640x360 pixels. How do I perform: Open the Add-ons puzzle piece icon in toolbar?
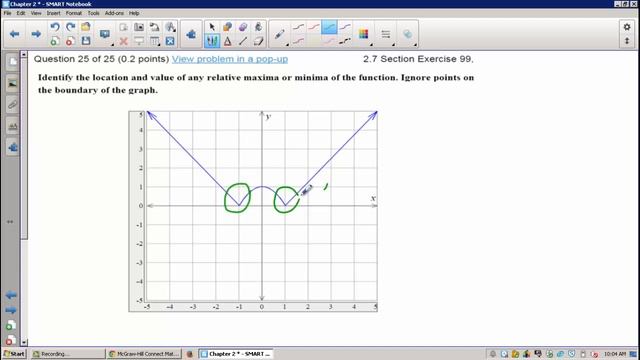tap(191, 34)
